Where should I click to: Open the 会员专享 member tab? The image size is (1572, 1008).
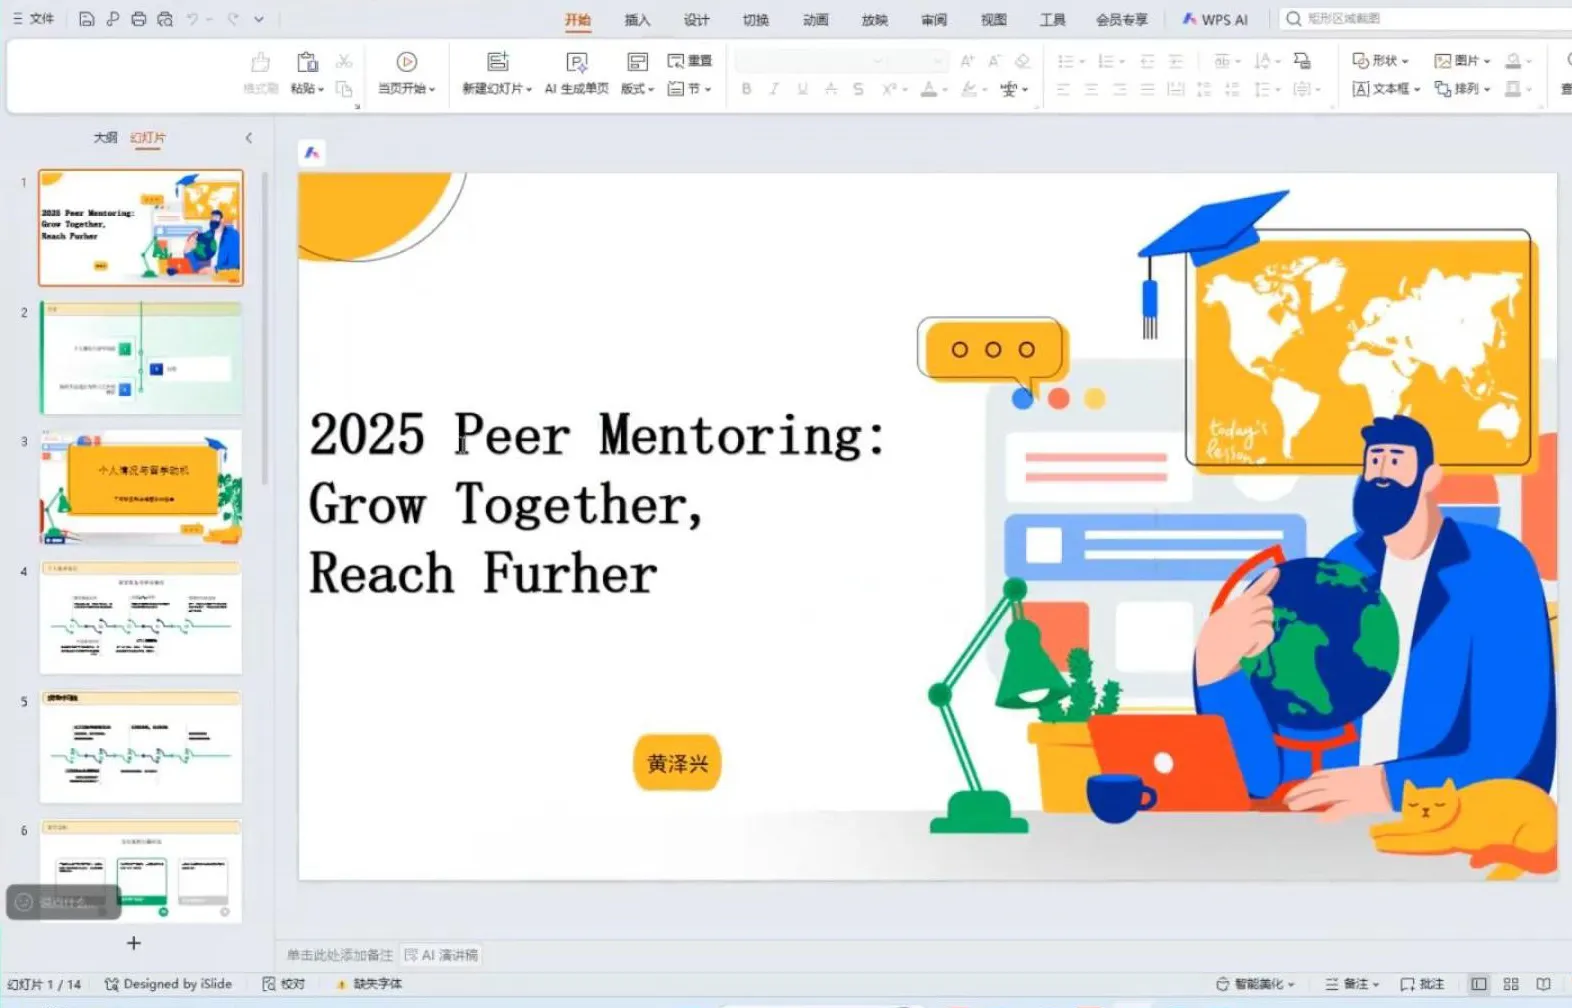1122,20
